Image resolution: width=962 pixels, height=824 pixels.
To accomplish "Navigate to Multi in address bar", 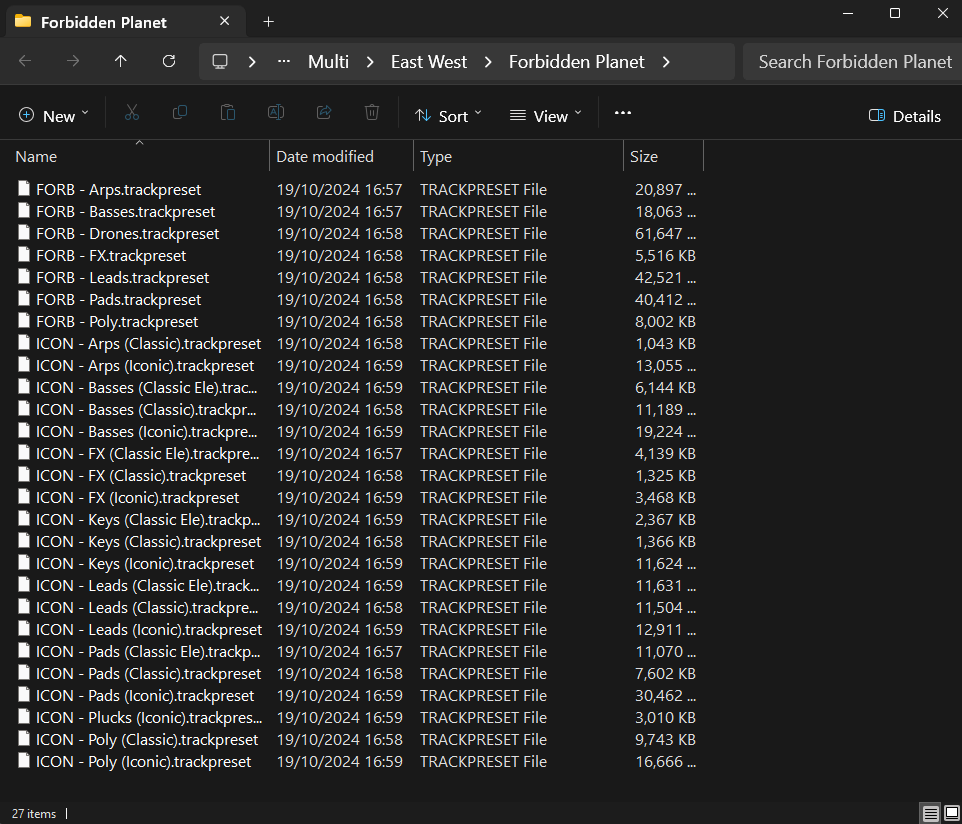I will pos(328,62).
